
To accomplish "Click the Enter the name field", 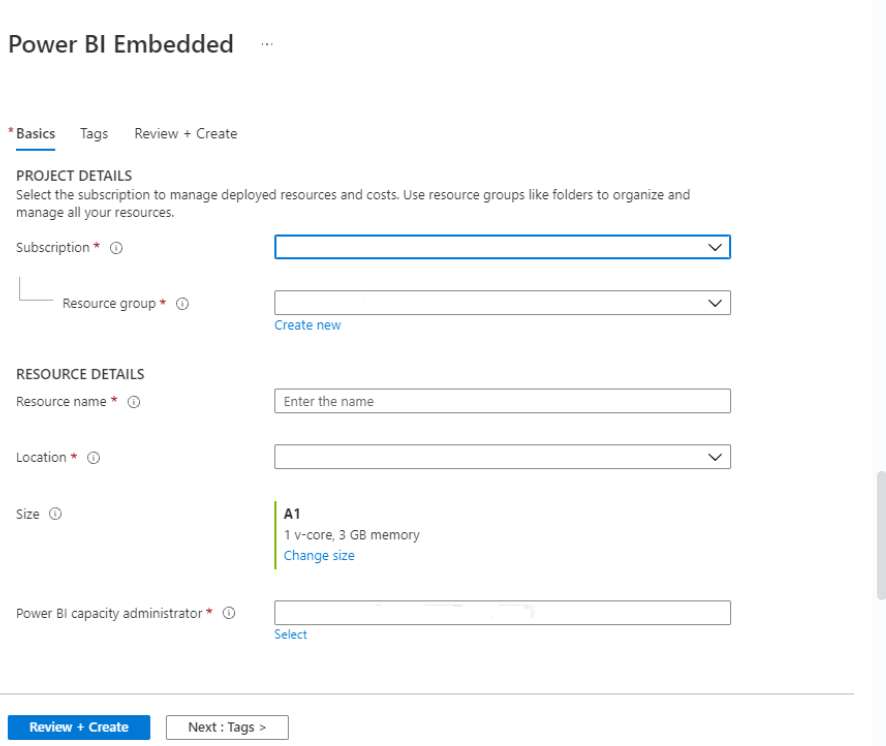I will 500,400.
